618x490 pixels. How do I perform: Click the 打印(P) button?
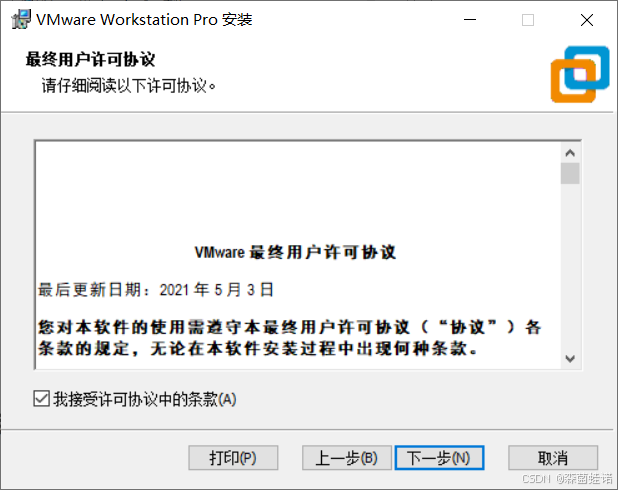tap(233, 458)
